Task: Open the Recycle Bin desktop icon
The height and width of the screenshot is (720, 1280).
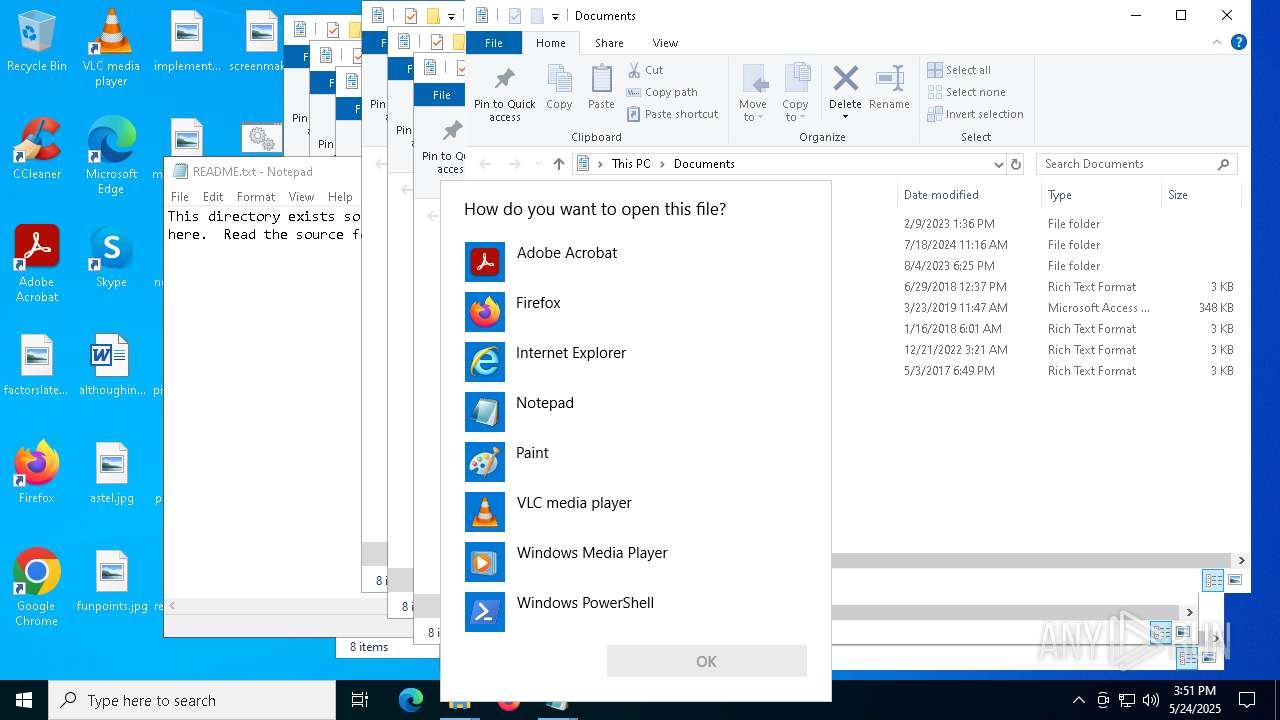Action: pyautogui.click(x=37, y=42)
